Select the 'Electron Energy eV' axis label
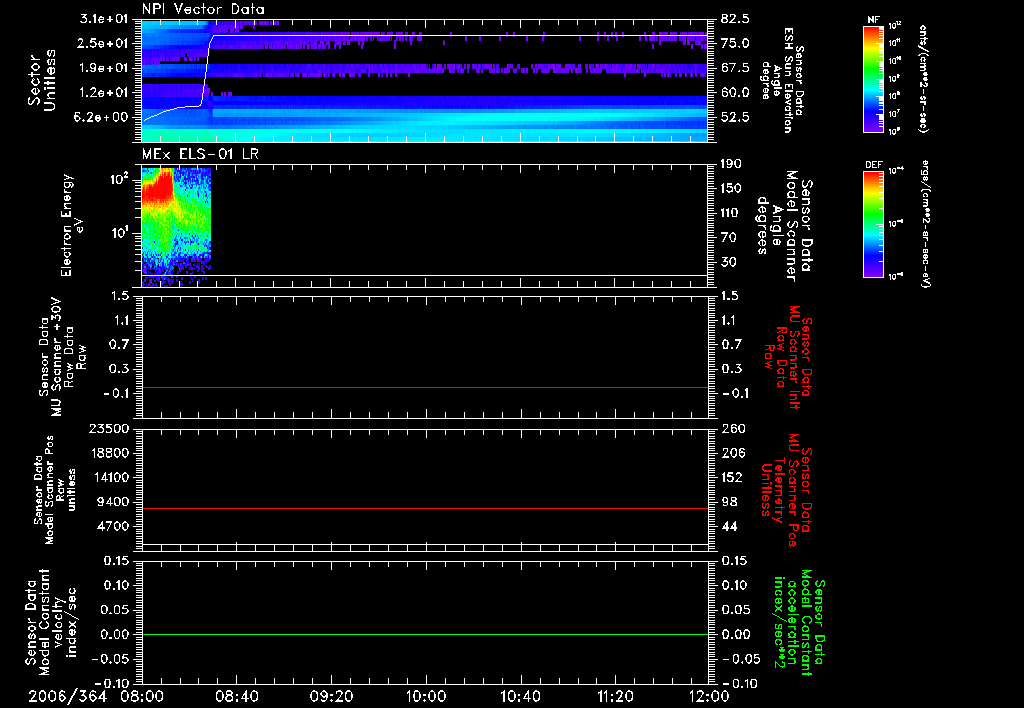The image size is (1024, 708). pyautogui.click(x=72, y=225)
